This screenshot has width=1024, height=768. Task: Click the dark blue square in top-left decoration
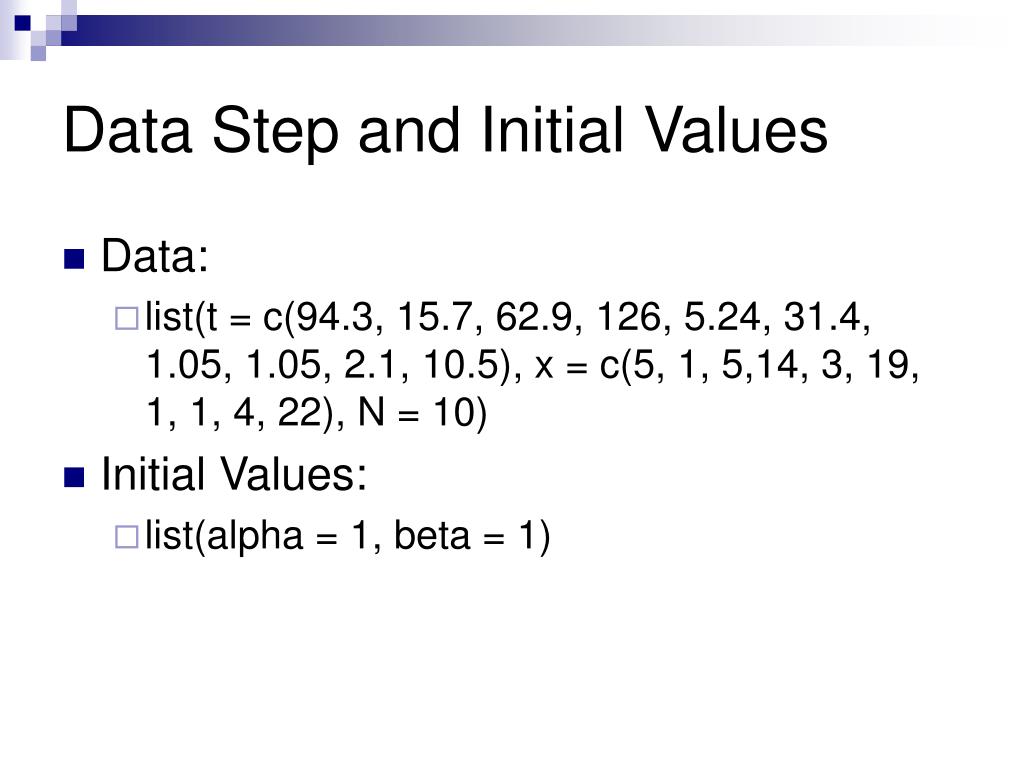tap(22, 23)
